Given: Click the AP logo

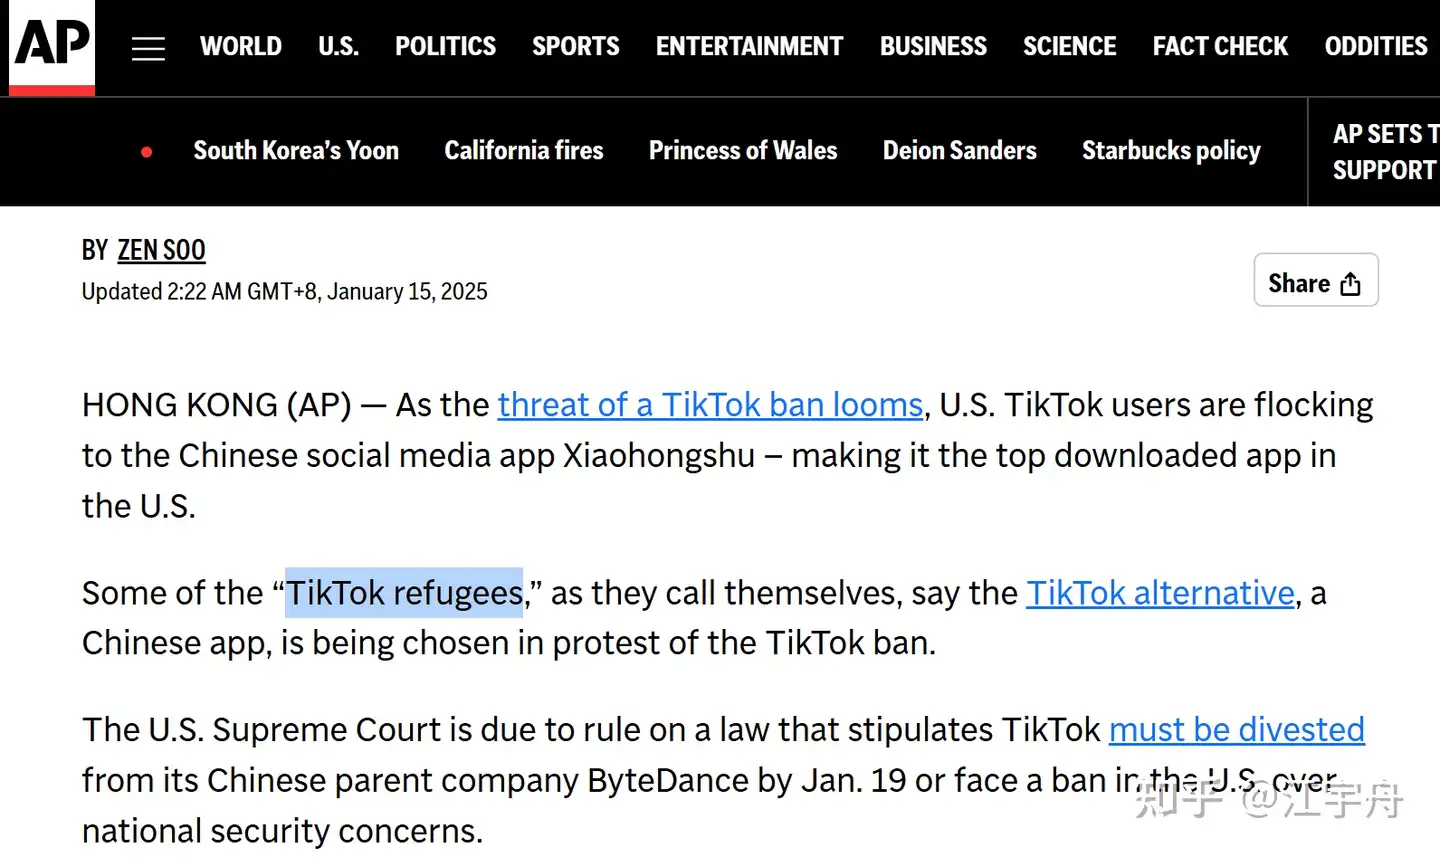Looking at the screenshot, I should 52,45.
